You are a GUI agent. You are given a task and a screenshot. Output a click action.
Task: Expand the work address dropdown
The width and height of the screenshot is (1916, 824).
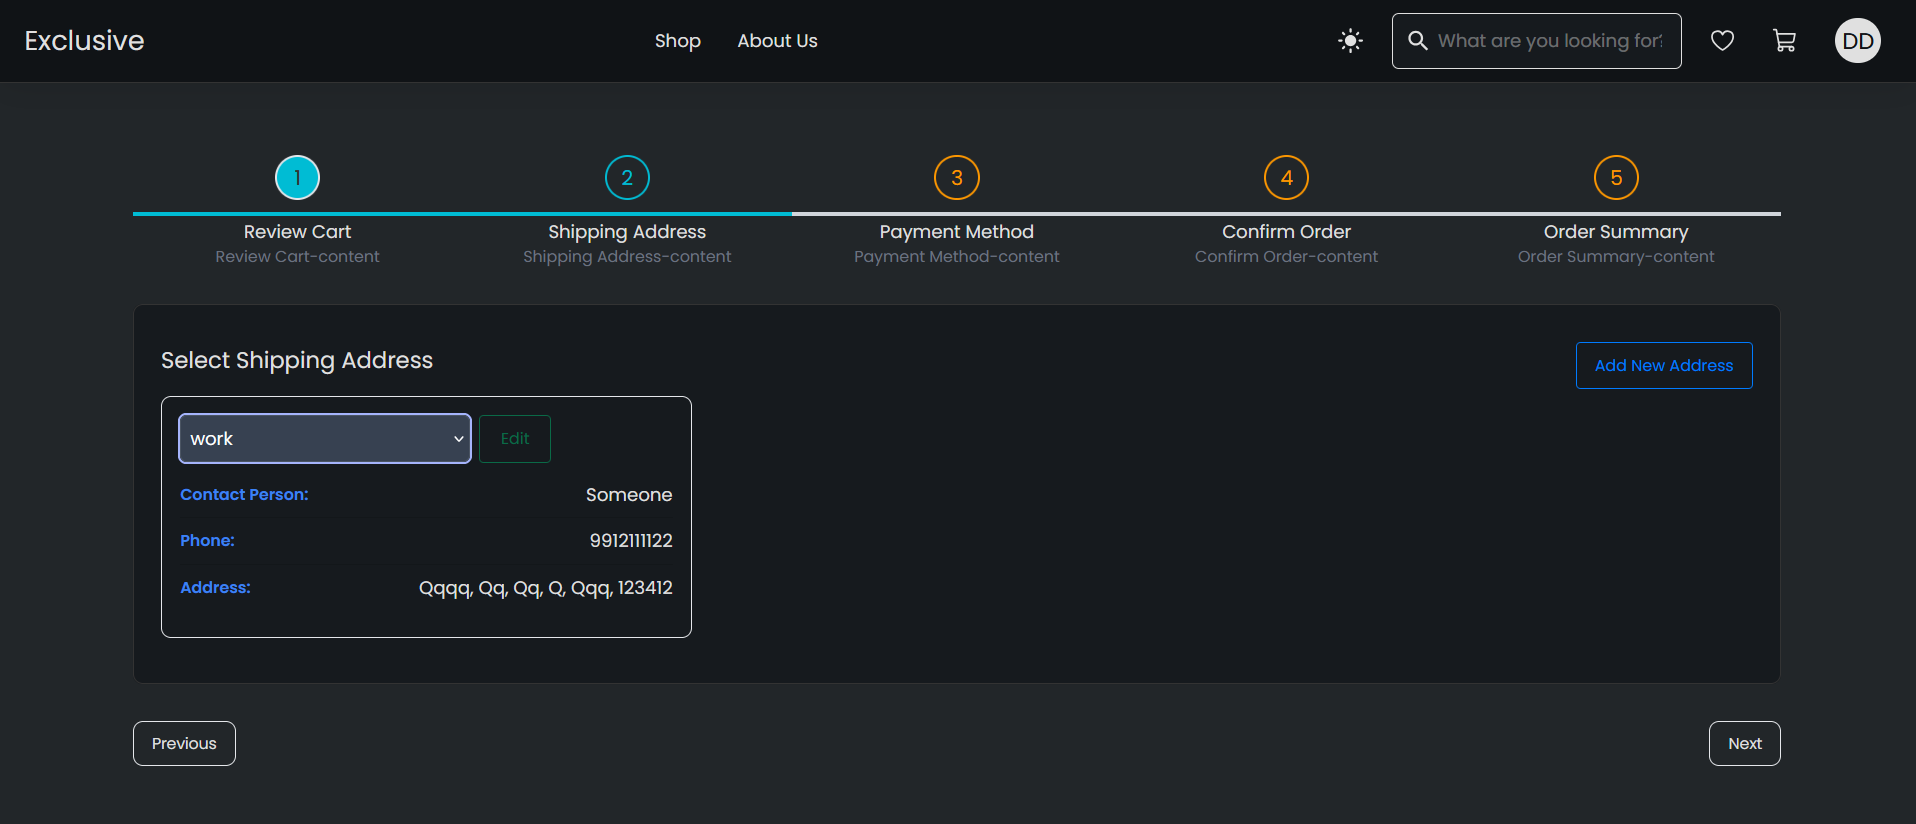(325, 439)
